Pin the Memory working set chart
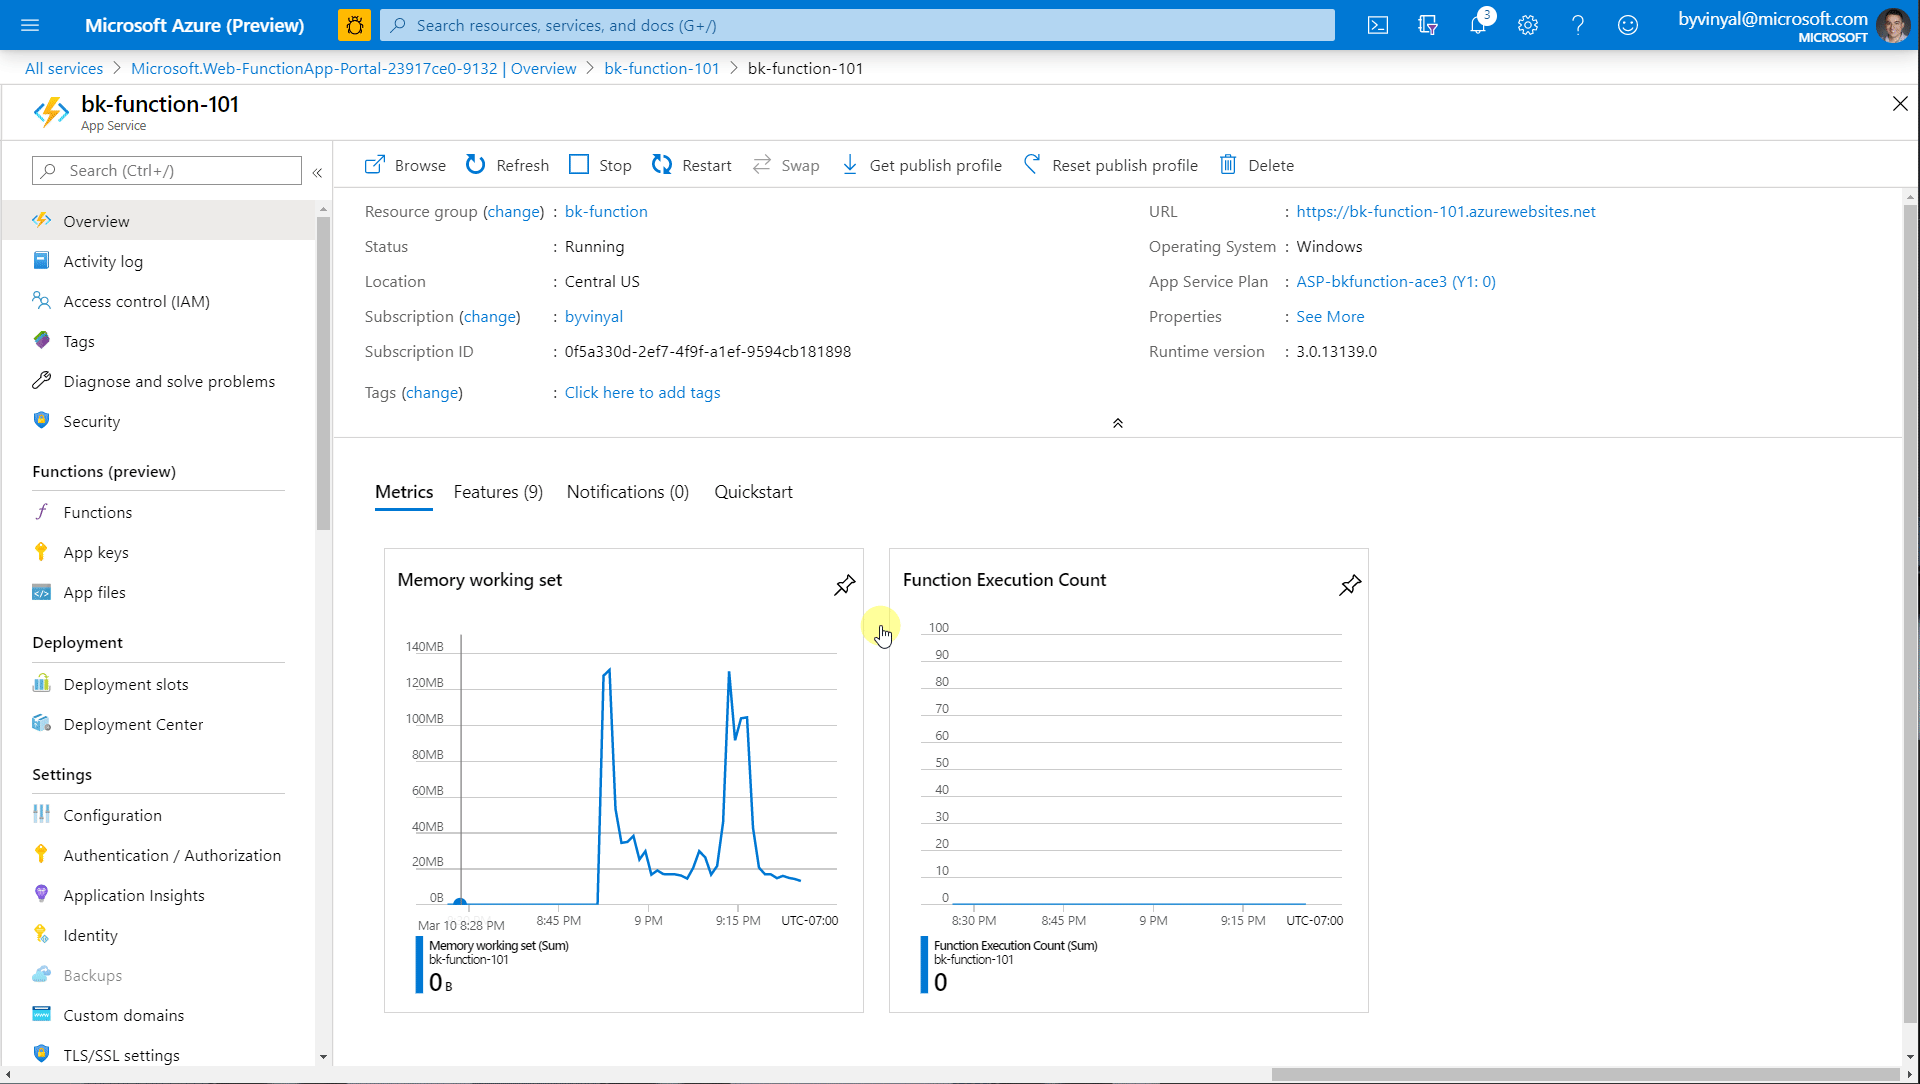The image size is (1920, 1084). 844,586
